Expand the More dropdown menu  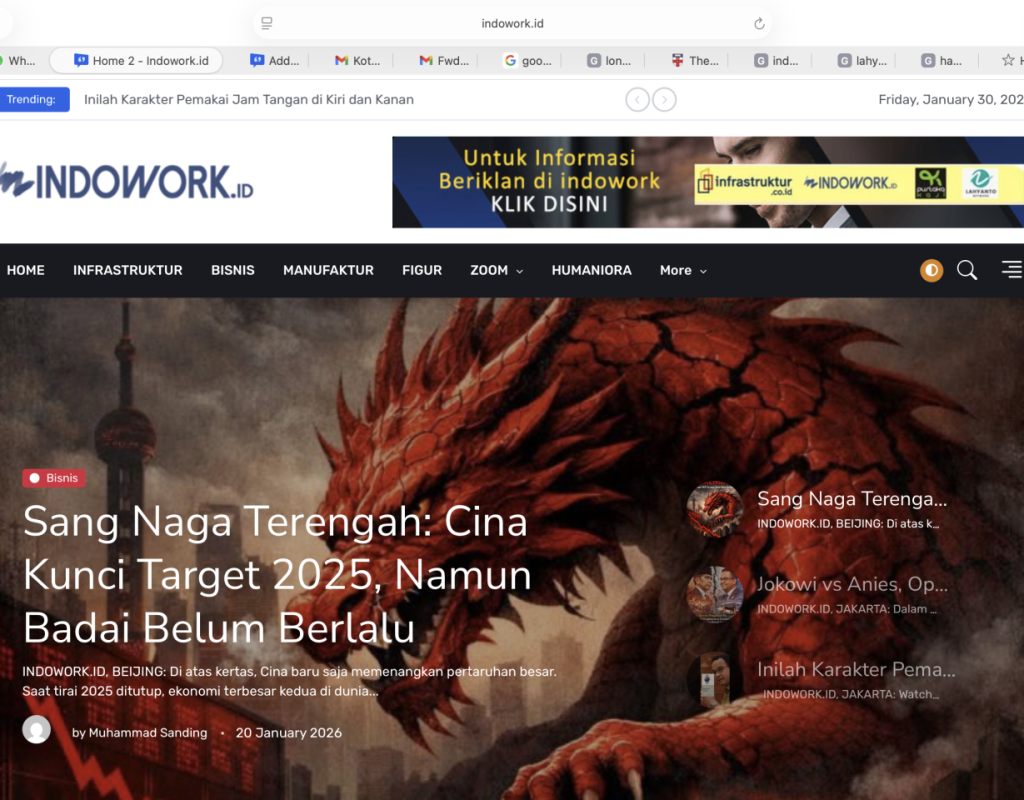pos(683,270)
